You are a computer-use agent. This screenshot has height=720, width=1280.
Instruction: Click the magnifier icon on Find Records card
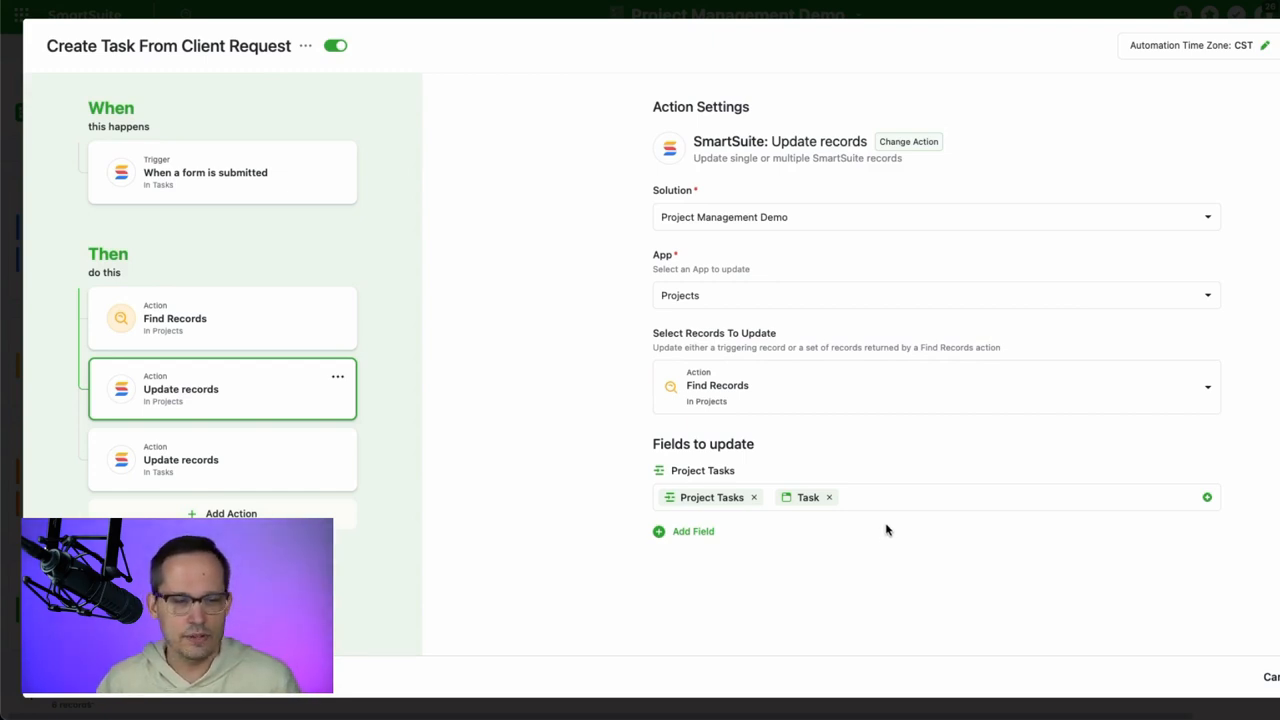coord(121,318)
